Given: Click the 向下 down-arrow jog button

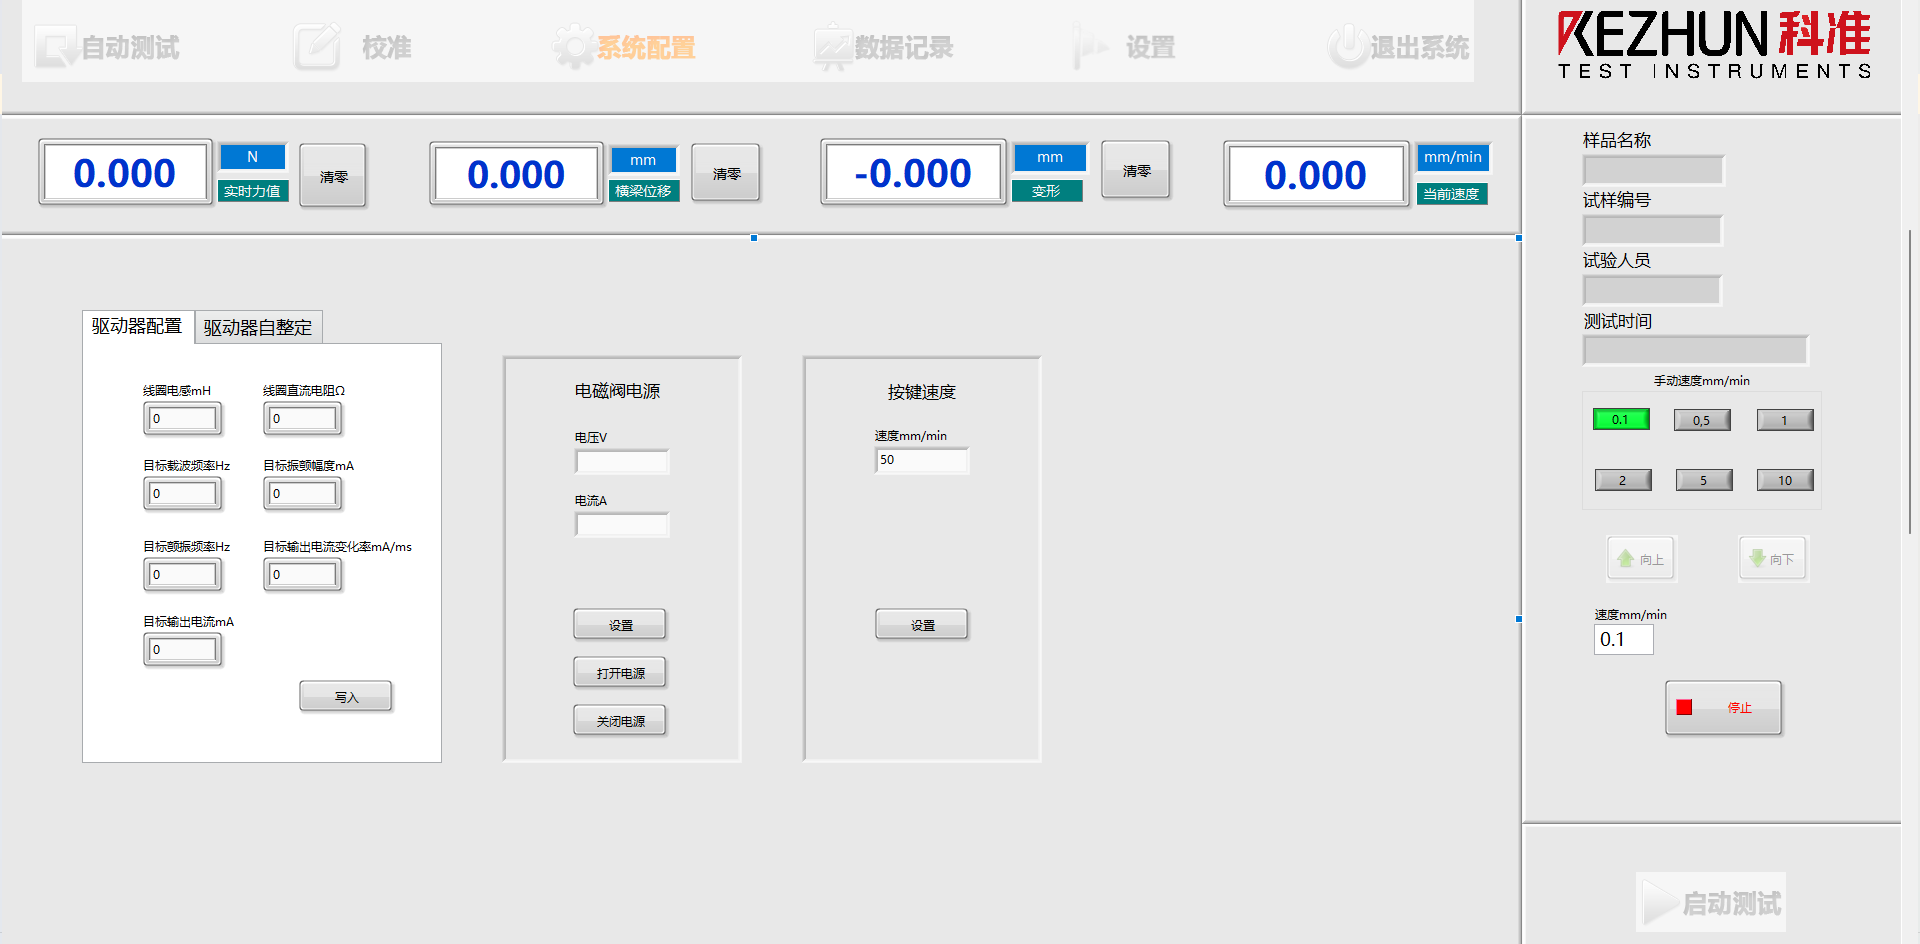Looking at the screenshot, I should point(1773,559).
